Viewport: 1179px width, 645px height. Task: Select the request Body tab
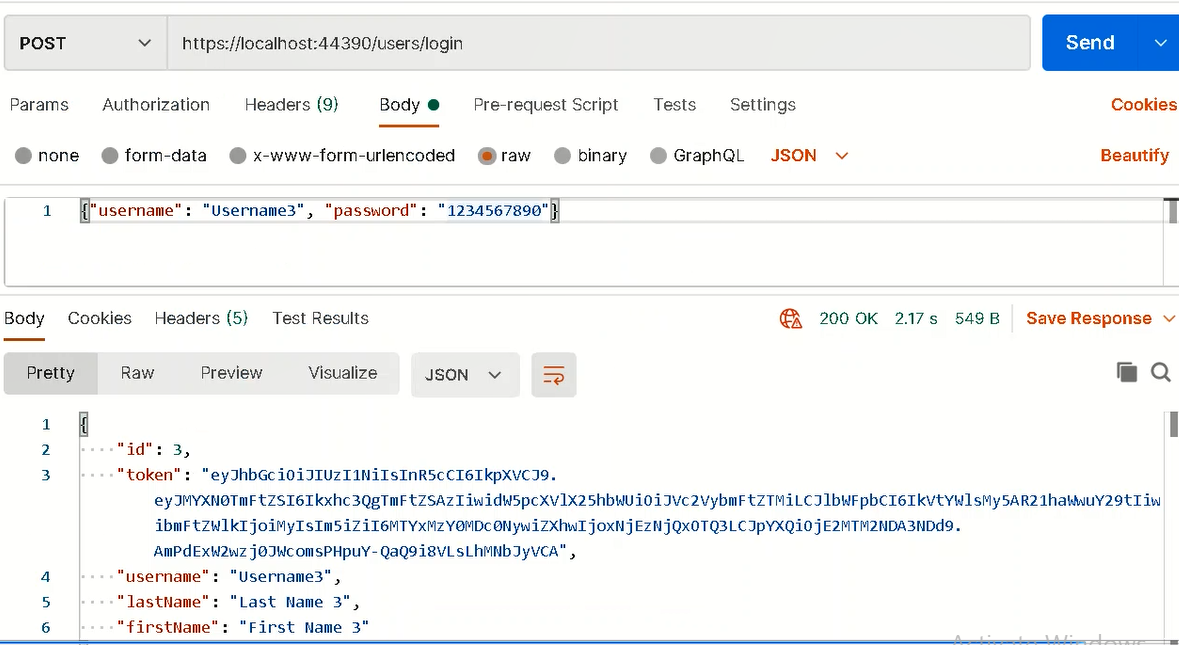tap(409, 104)
